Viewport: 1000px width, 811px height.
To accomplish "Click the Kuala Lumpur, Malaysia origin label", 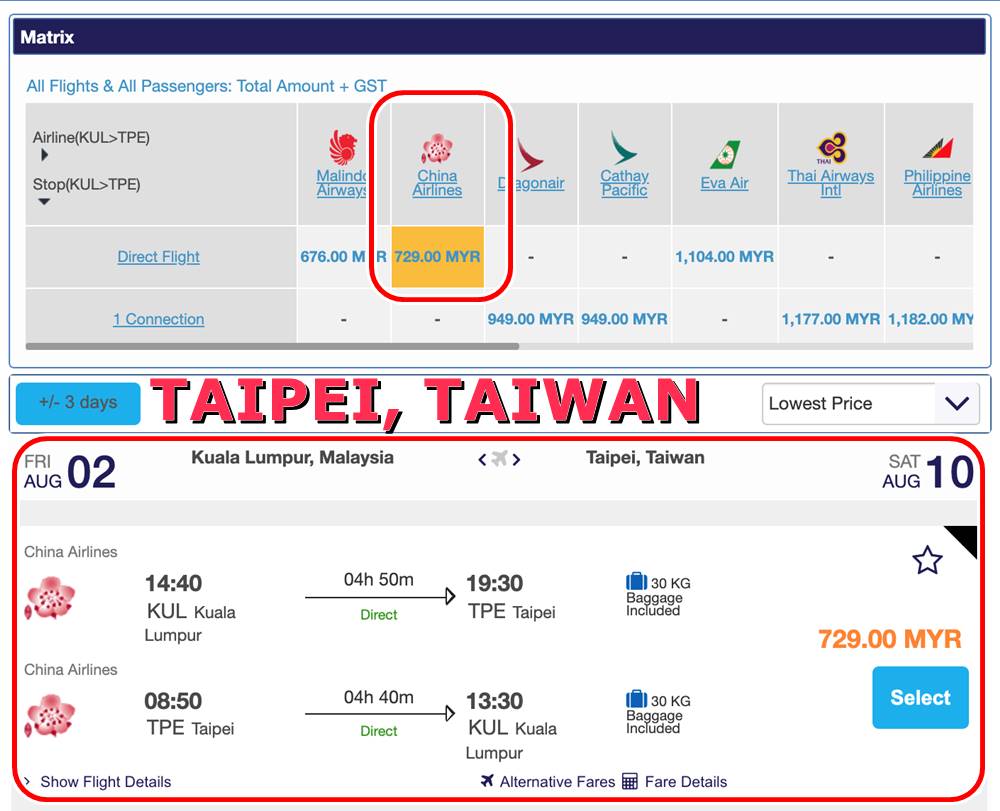I will pyautogui.click(x=293, y=458).
